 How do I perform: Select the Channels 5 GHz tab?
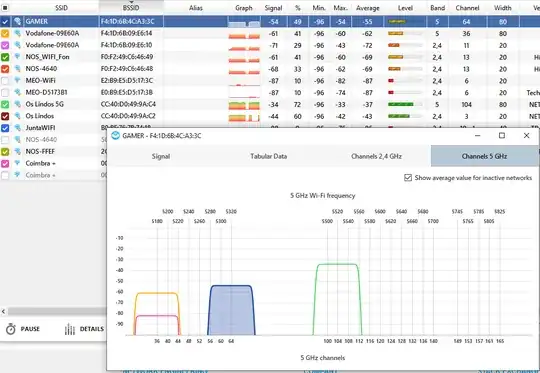point(484,156)
